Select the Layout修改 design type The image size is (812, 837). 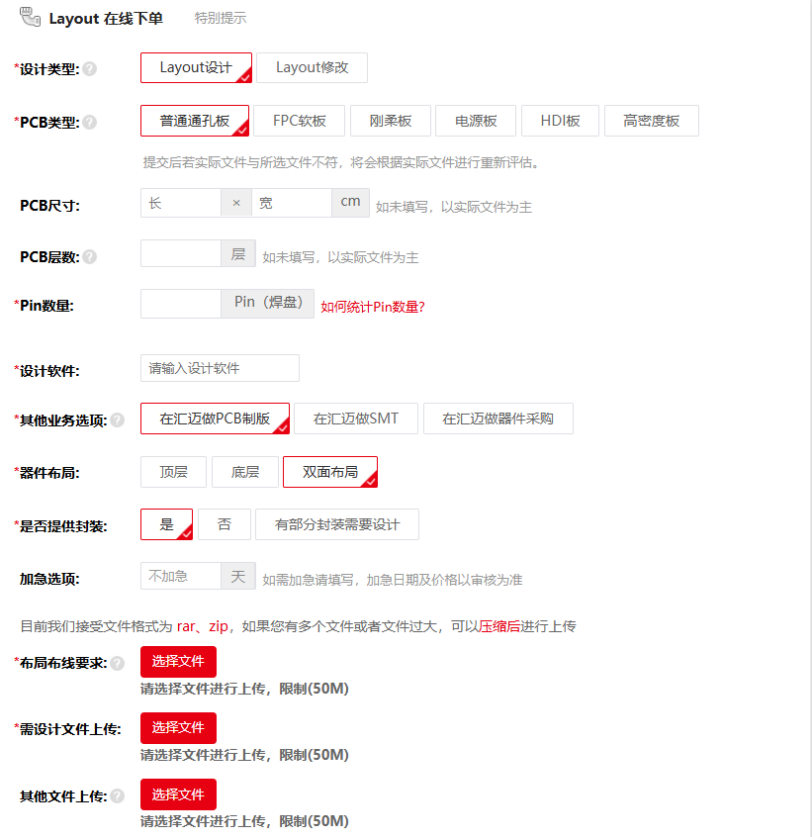coord(312,68)
